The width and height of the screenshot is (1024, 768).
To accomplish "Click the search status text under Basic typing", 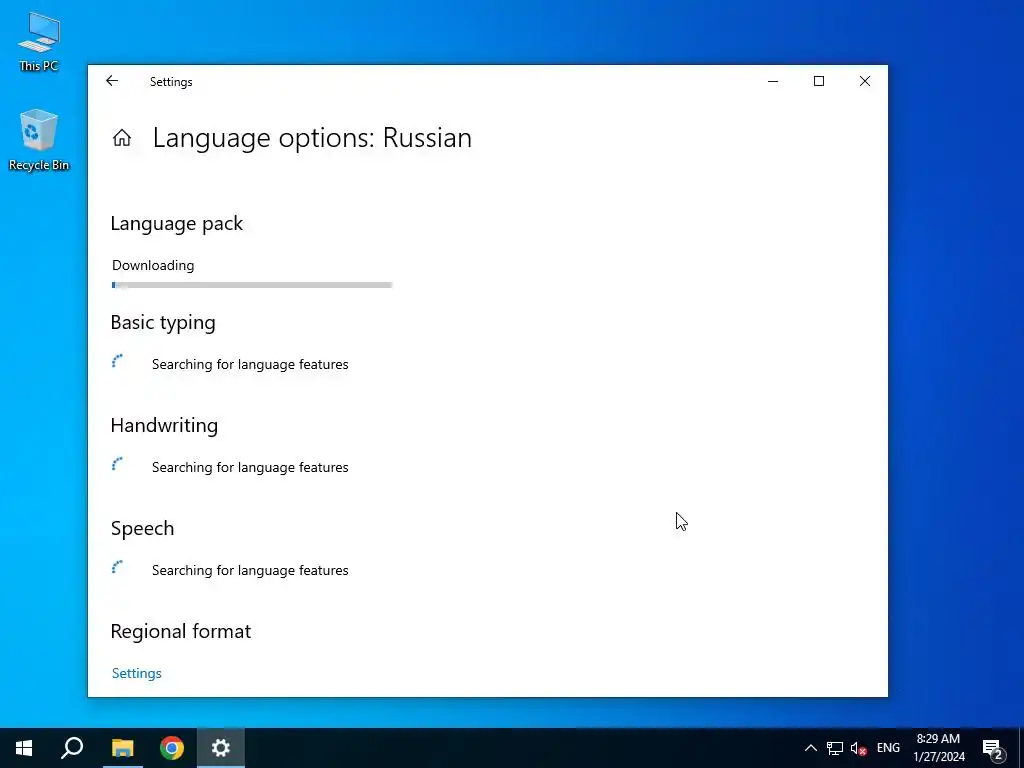I will point(250,364).
